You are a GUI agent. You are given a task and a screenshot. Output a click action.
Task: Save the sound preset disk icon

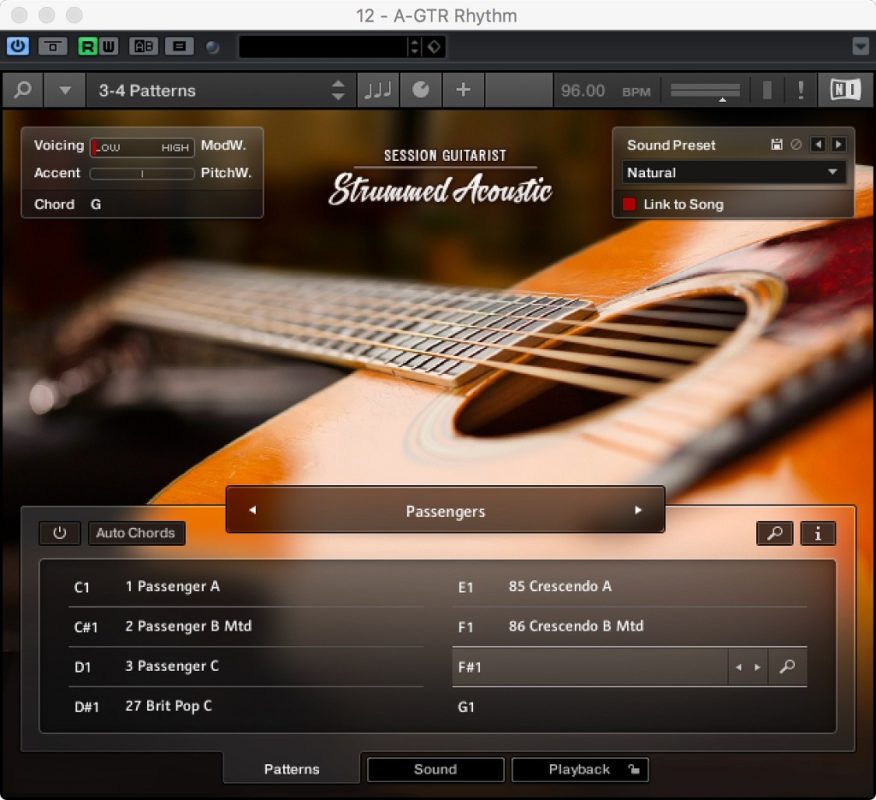777,145
